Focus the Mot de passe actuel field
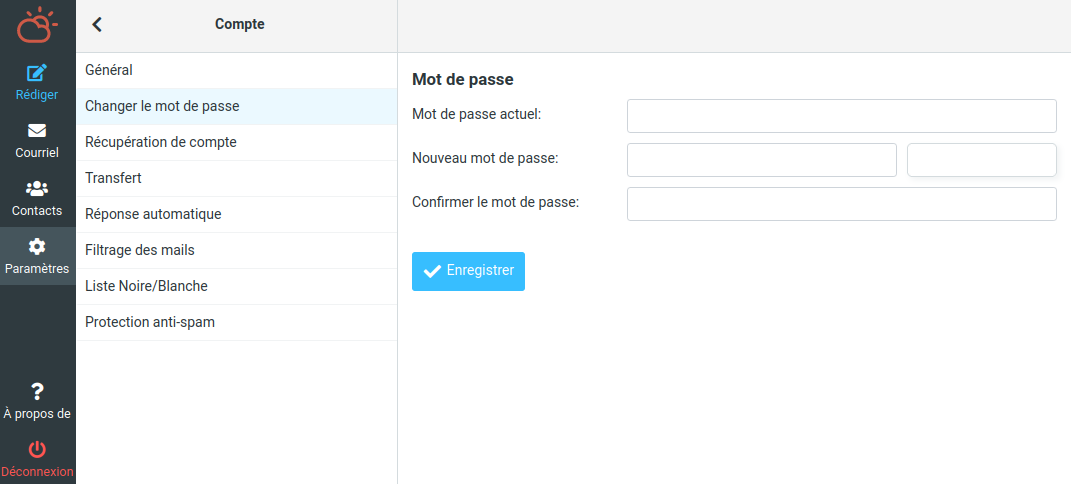 pos(841,116)
